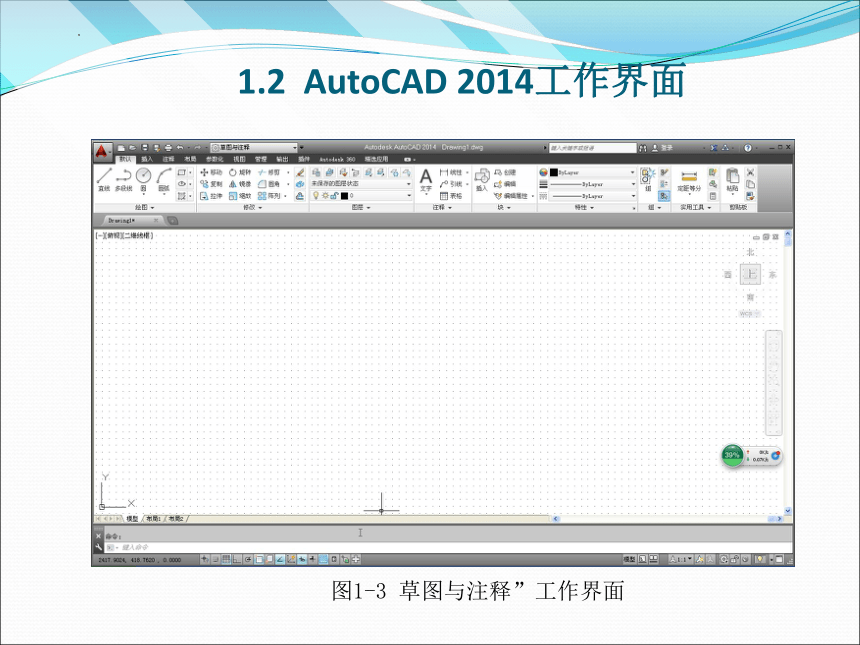Toggle Polar Tracking in the status bar
Screen dimensions: 860x645
(248, 559)
